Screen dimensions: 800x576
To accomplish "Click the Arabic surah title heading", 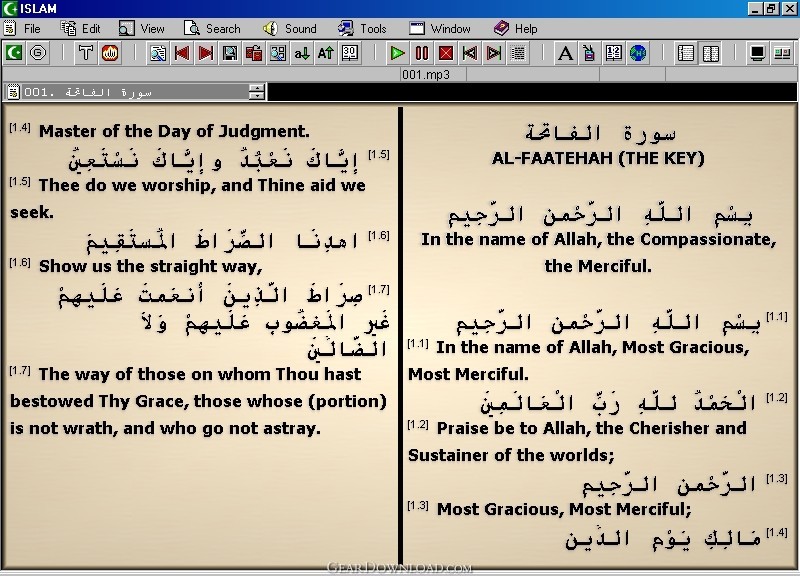I will tap(601, 133).
